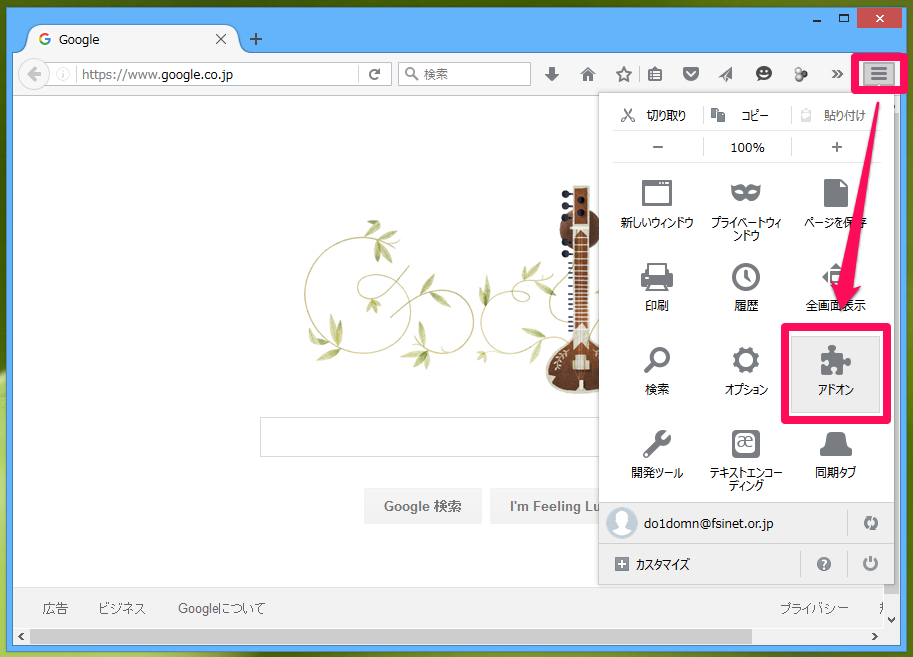Zoom in with the plus button
The width and height of the screenshot is (913, 657).
tap(836, 147)
